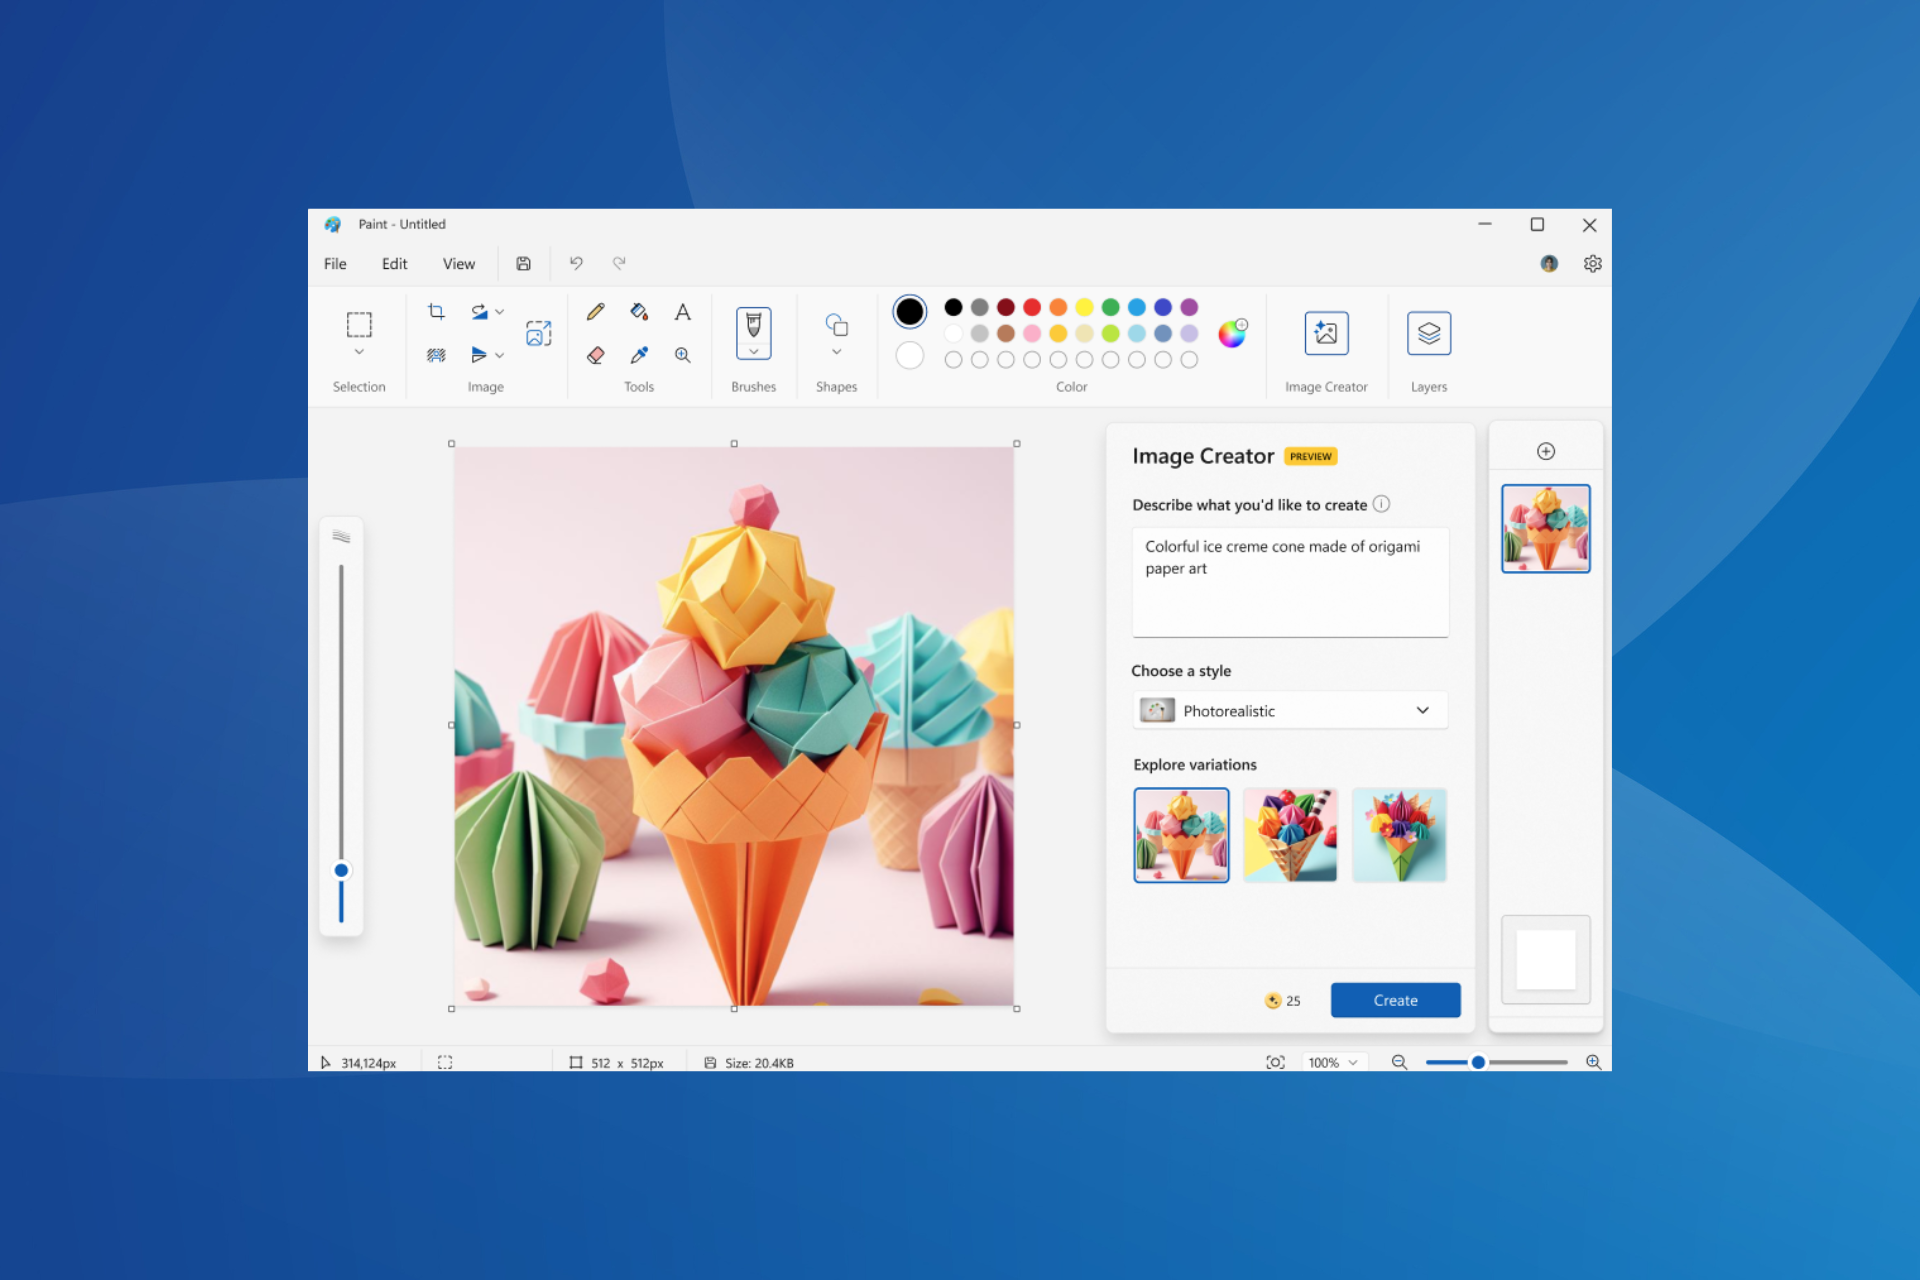Viewport: 1920px width, 1280px height.
Task: Pick the purple color swatch
Action: click(x=1189, y=307)
